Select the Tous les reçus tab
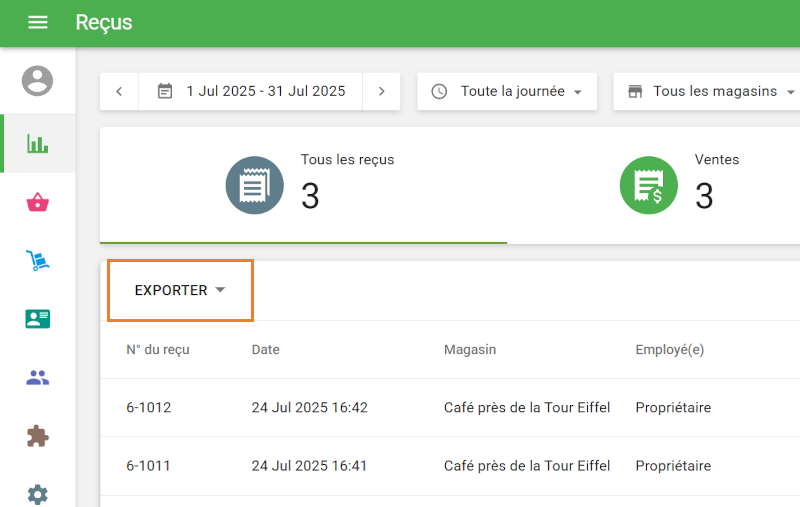The width and height of the screenshot is (800, 507). tap(303, 185)
